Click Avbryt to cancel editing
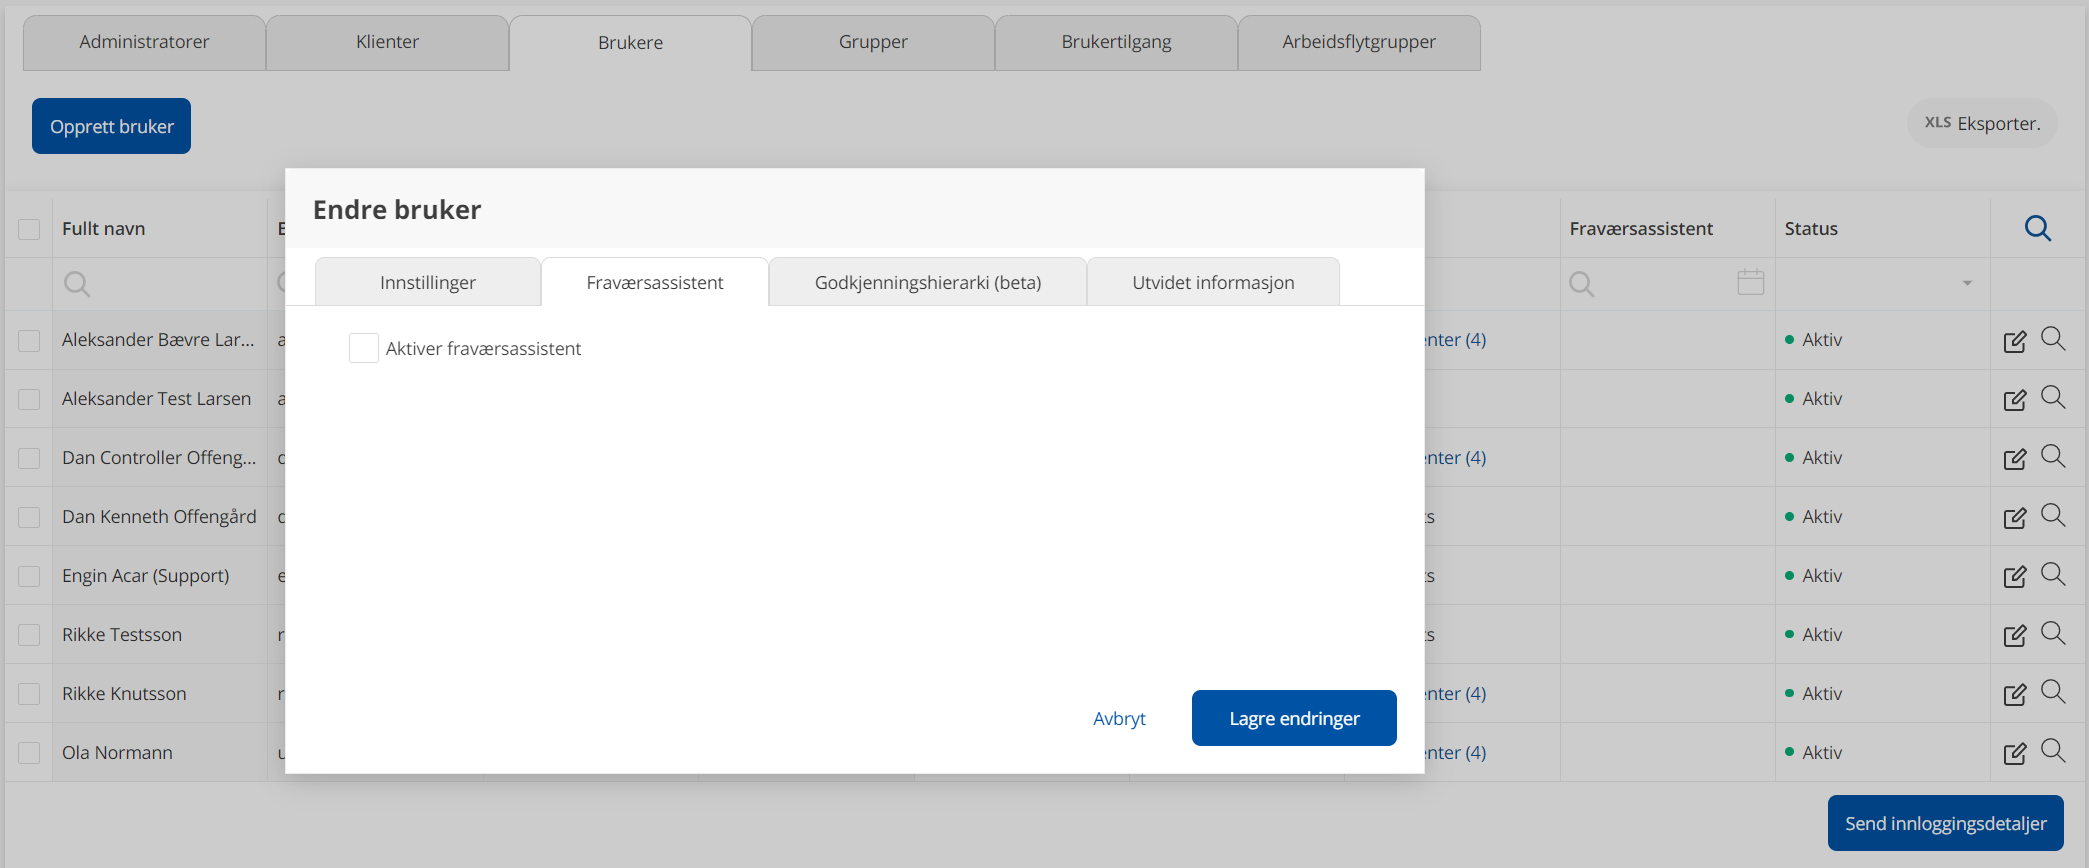This screenshot has width=2089, height=868. (1119, 719)
